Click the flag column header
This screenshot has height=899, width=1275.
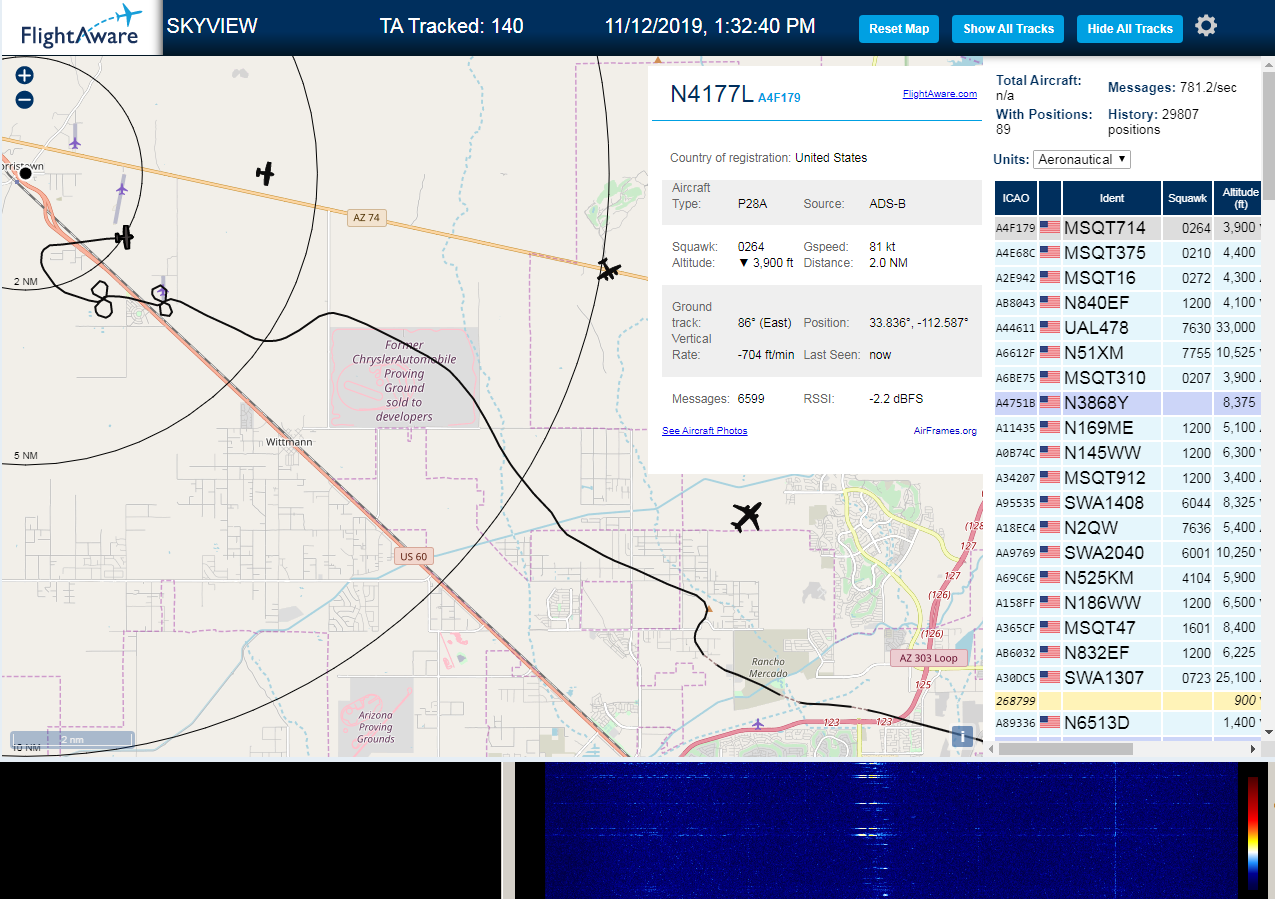pos(1050,198)
